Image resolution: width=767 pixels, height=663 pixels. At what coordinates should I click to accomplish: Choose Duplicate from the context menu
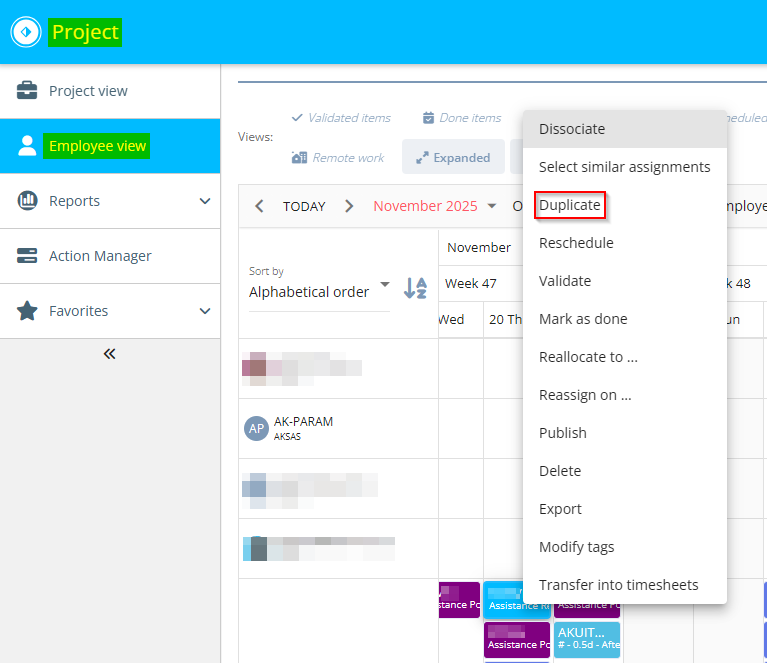[570, 205]
